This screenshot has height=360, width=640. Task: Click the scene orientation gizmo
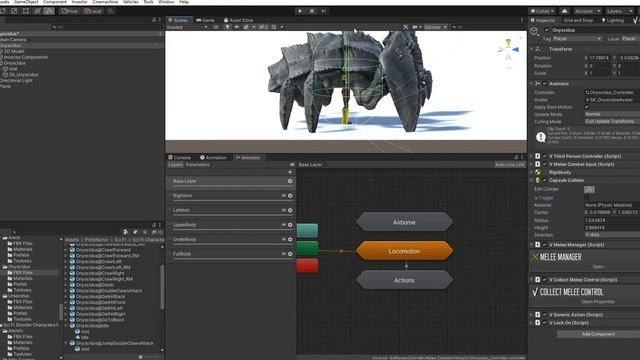coord(508,49)
